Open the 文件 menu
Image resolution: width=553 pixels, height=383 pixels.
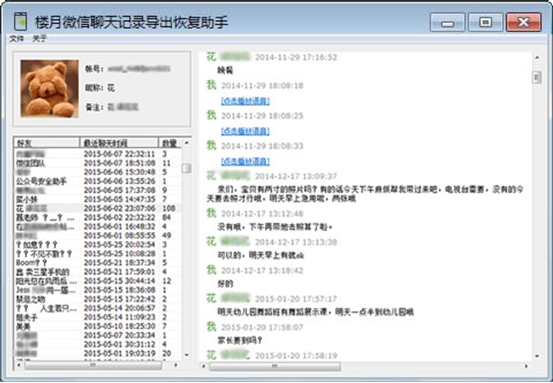point(16,38)
